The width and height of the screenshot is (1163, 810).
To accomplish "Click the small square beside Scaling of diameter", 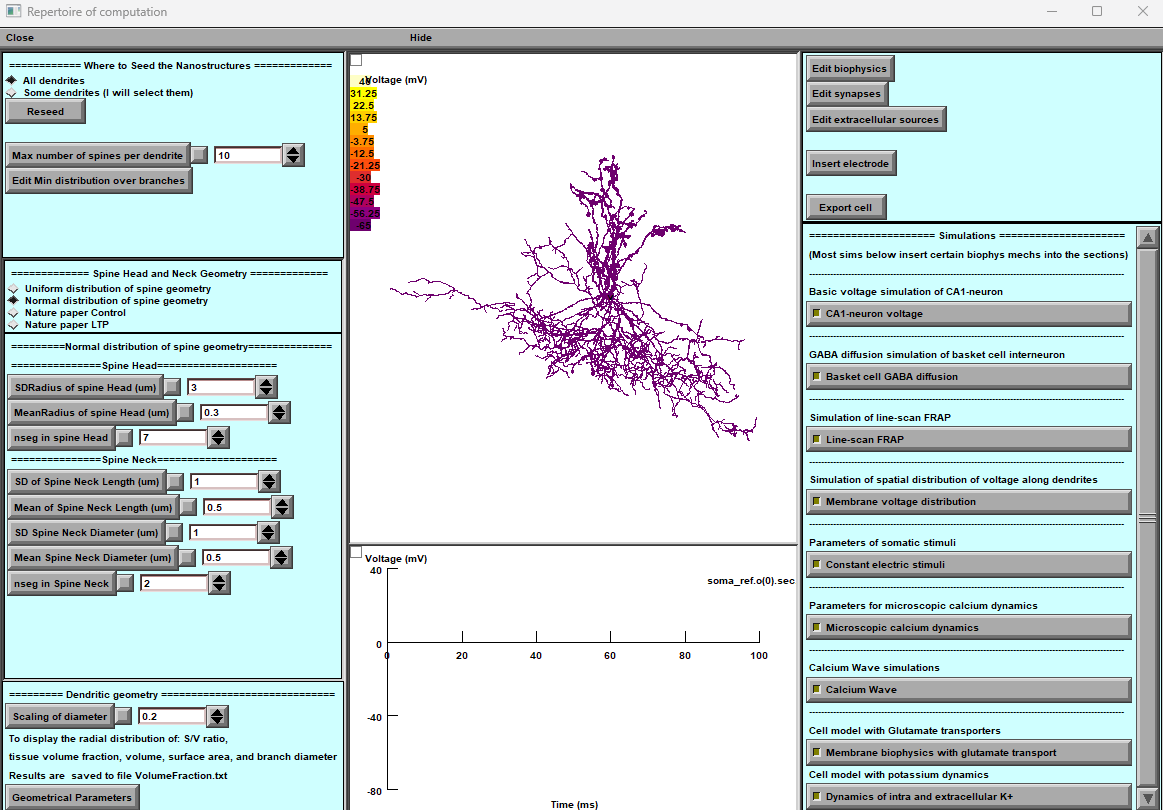I will pos(123,716).
